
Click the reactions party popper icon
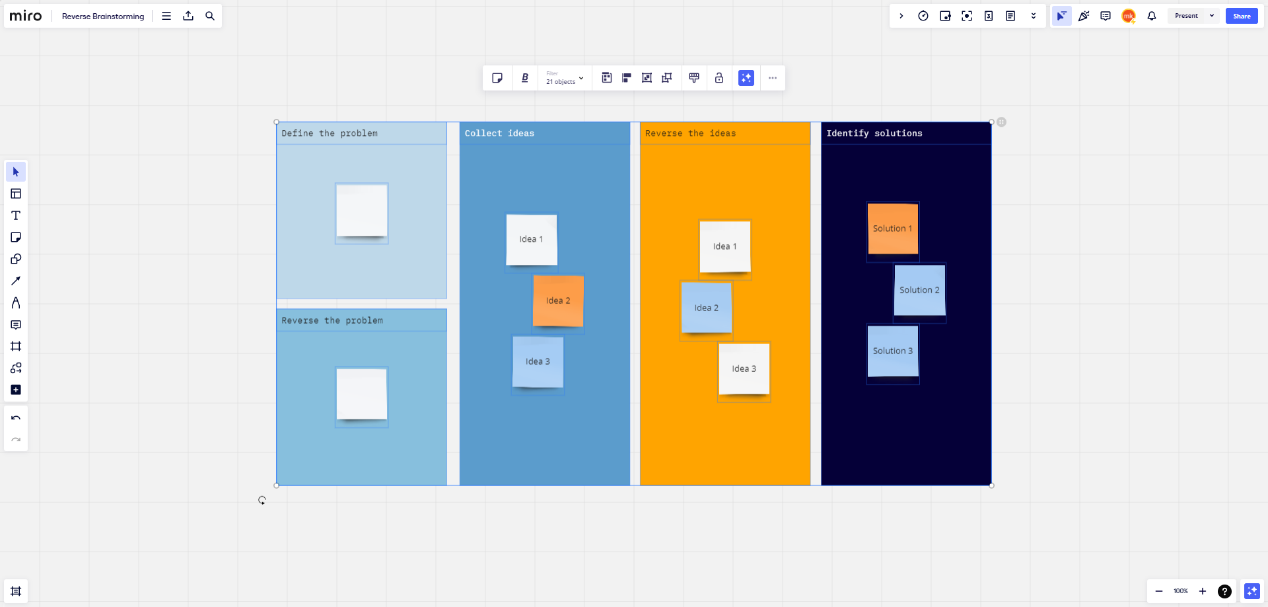point(1084,16)
